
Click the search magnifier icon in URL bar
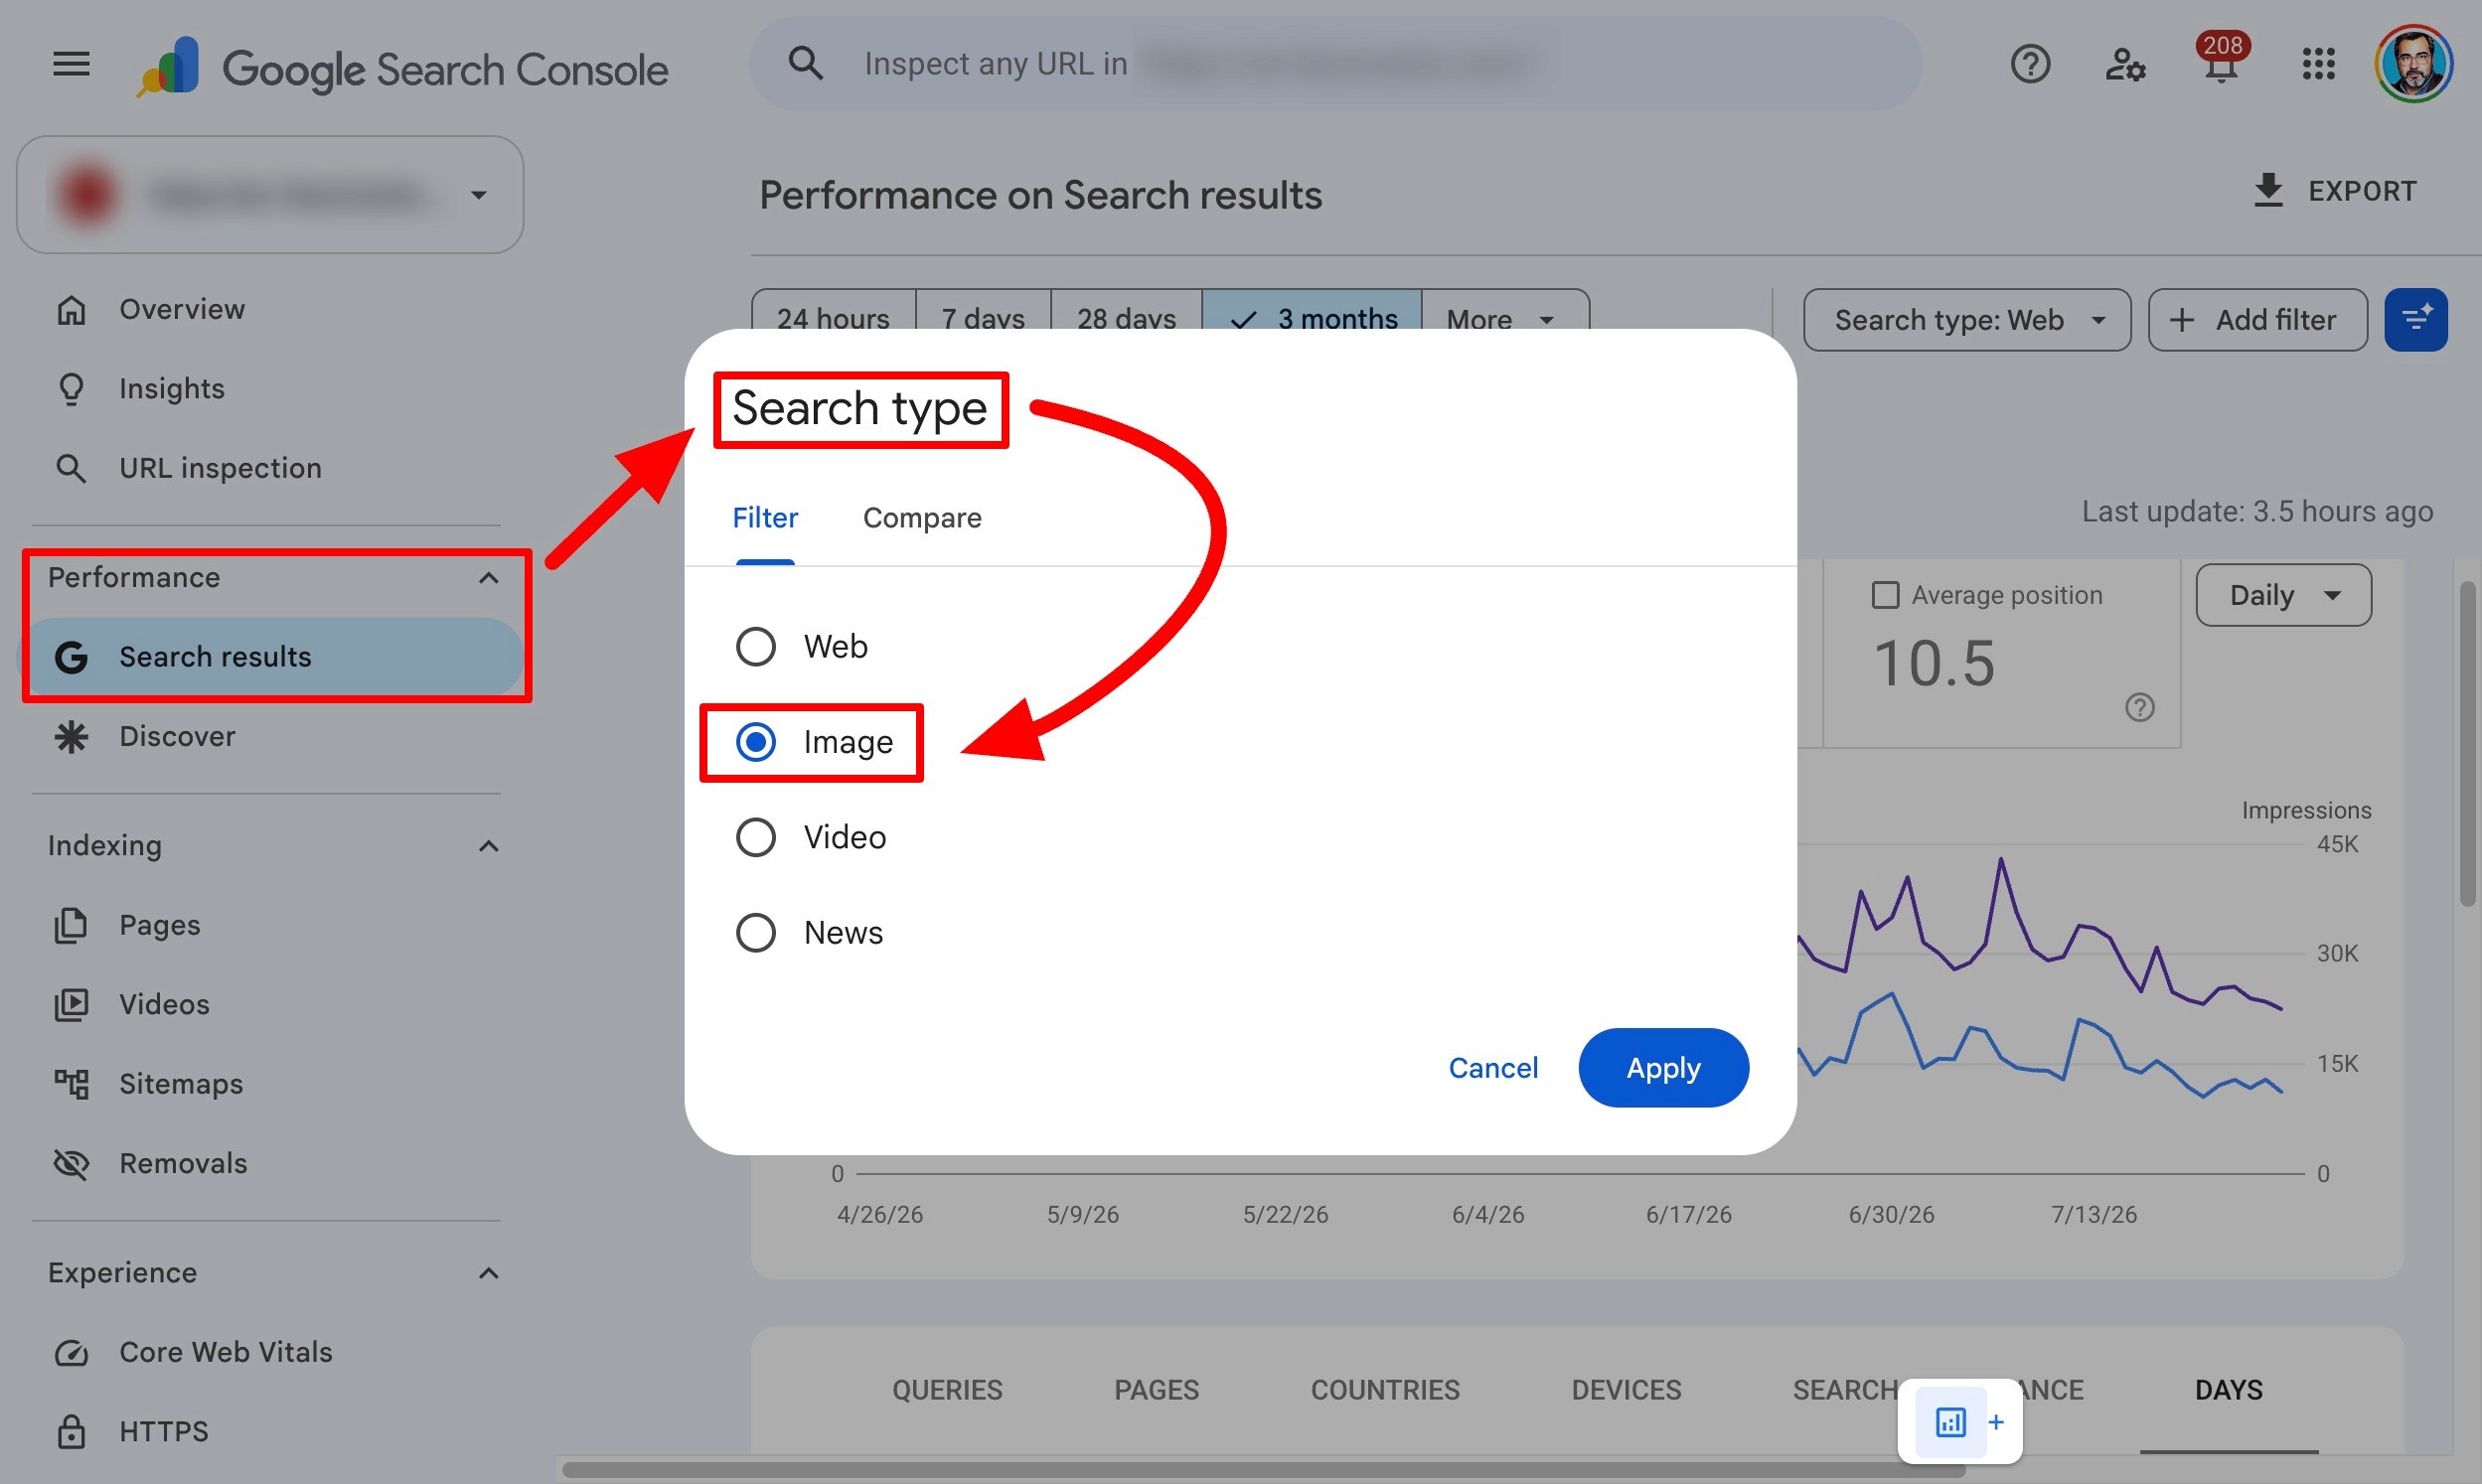(806, 63)
